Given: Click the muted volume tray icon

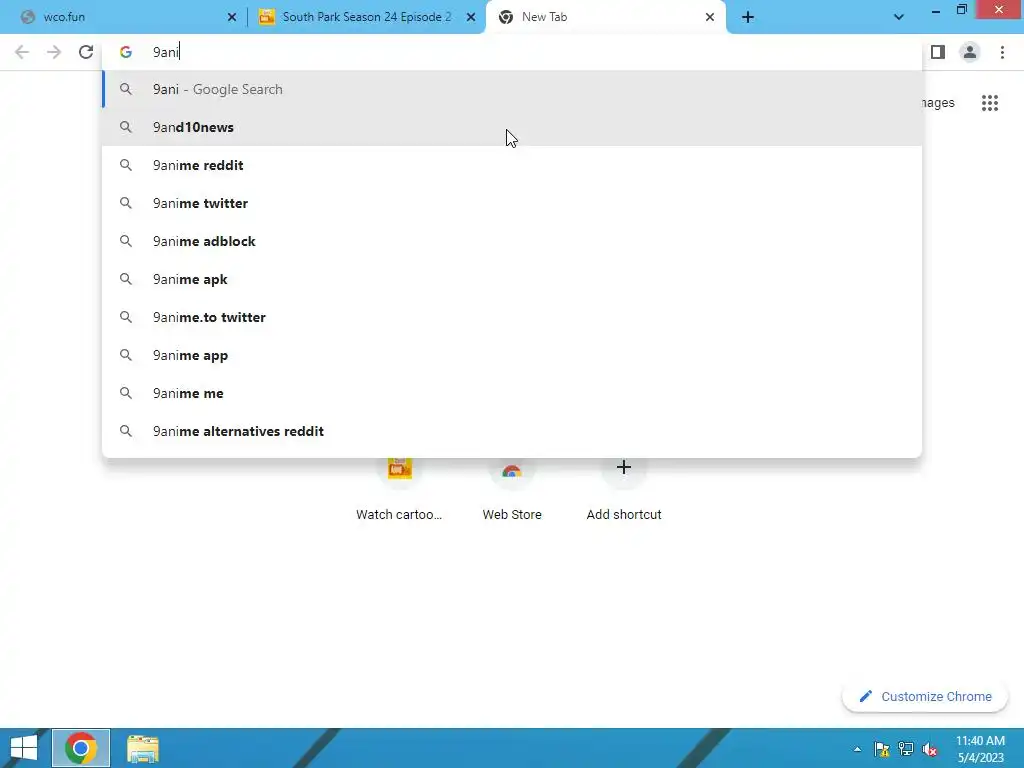Looking at the screenshot, I should click(930, 749).
